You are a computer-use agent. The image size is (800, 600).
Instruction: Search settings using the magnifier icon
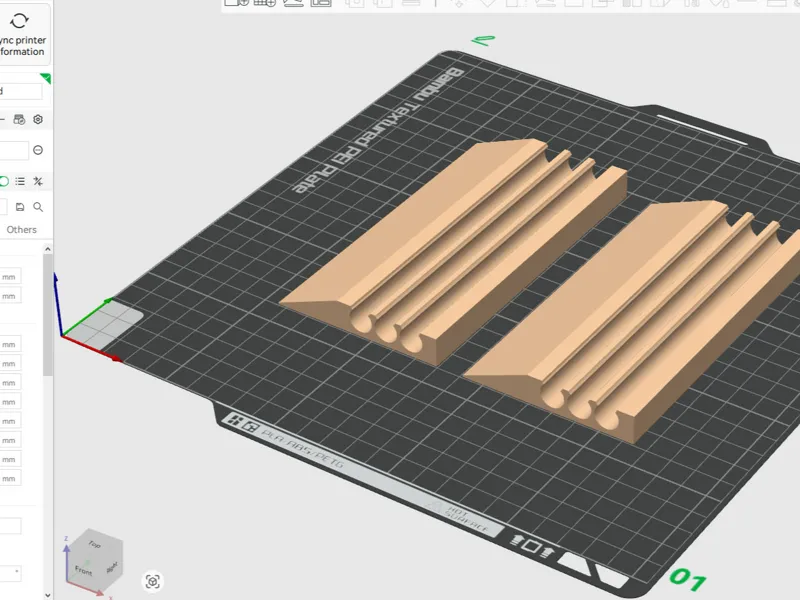(38, 207)
